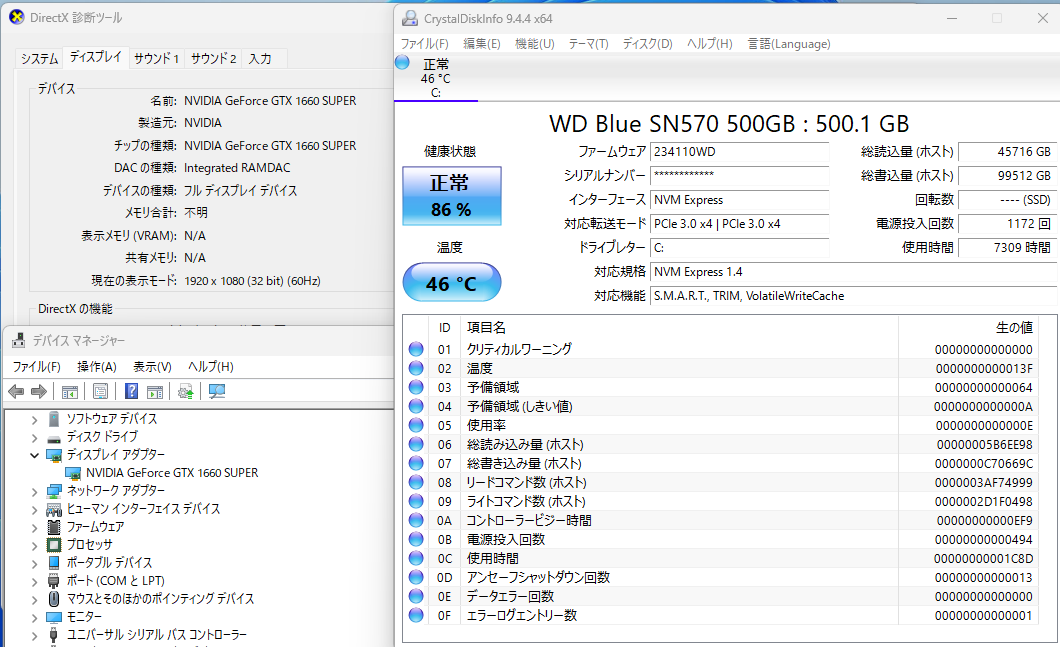Click the firmware category icon

[x=54, y=527]
